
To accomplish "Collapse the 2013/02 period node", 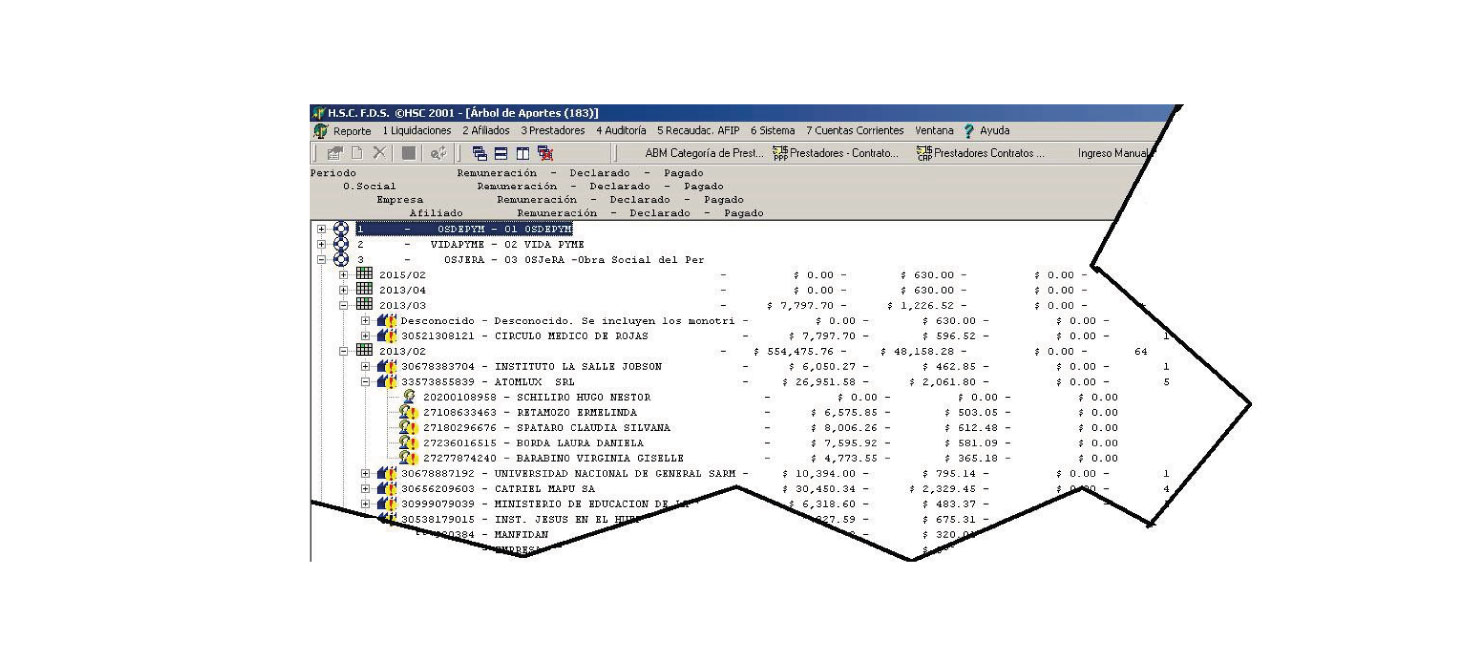I will [x=344, y=351].
